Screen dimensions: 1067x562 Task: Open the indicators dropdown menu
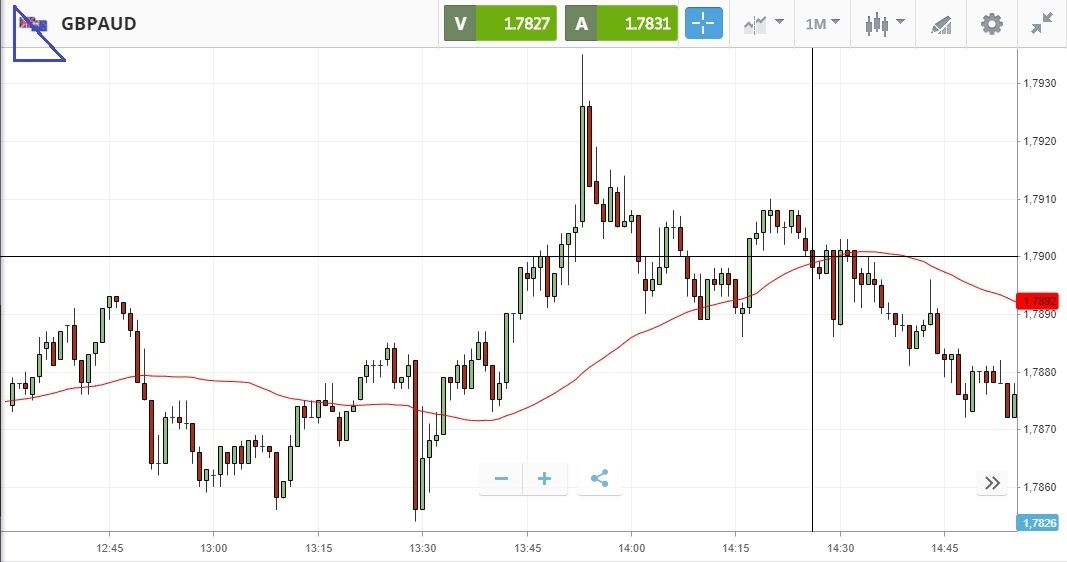pyautogui.click(x=763, y=23)
